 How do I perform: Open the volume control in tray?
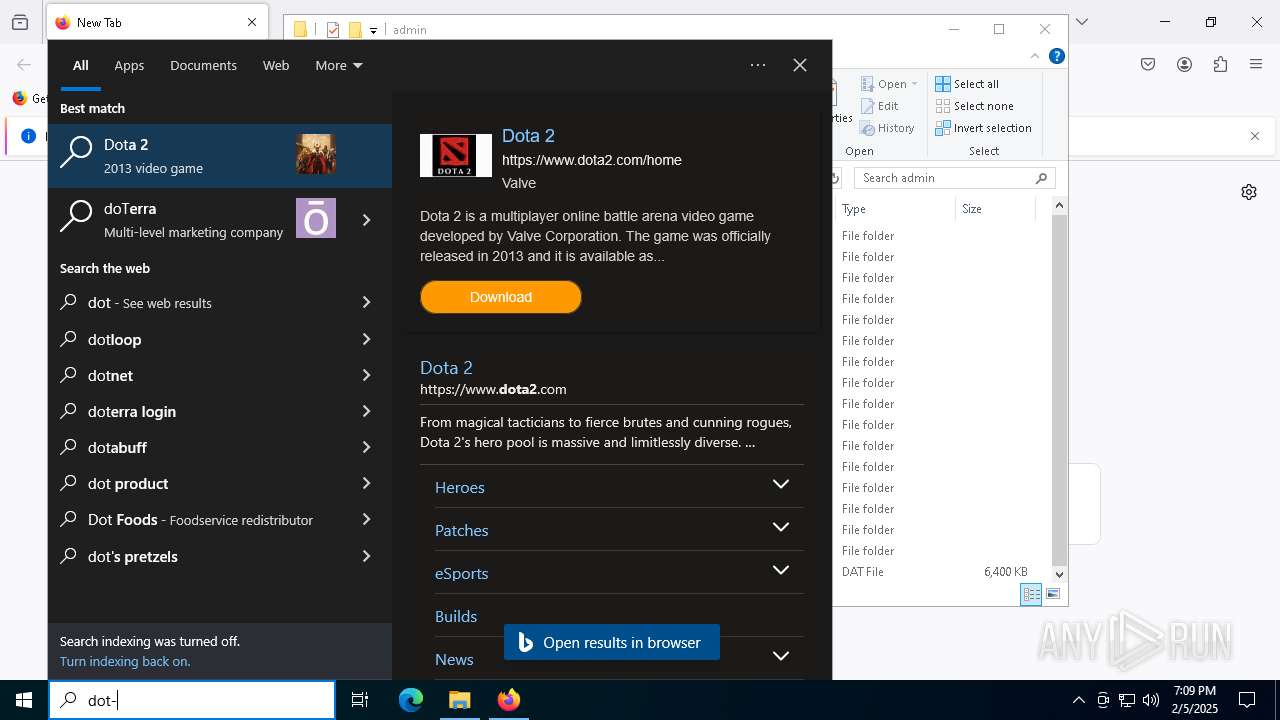[x=1151, y=700]
